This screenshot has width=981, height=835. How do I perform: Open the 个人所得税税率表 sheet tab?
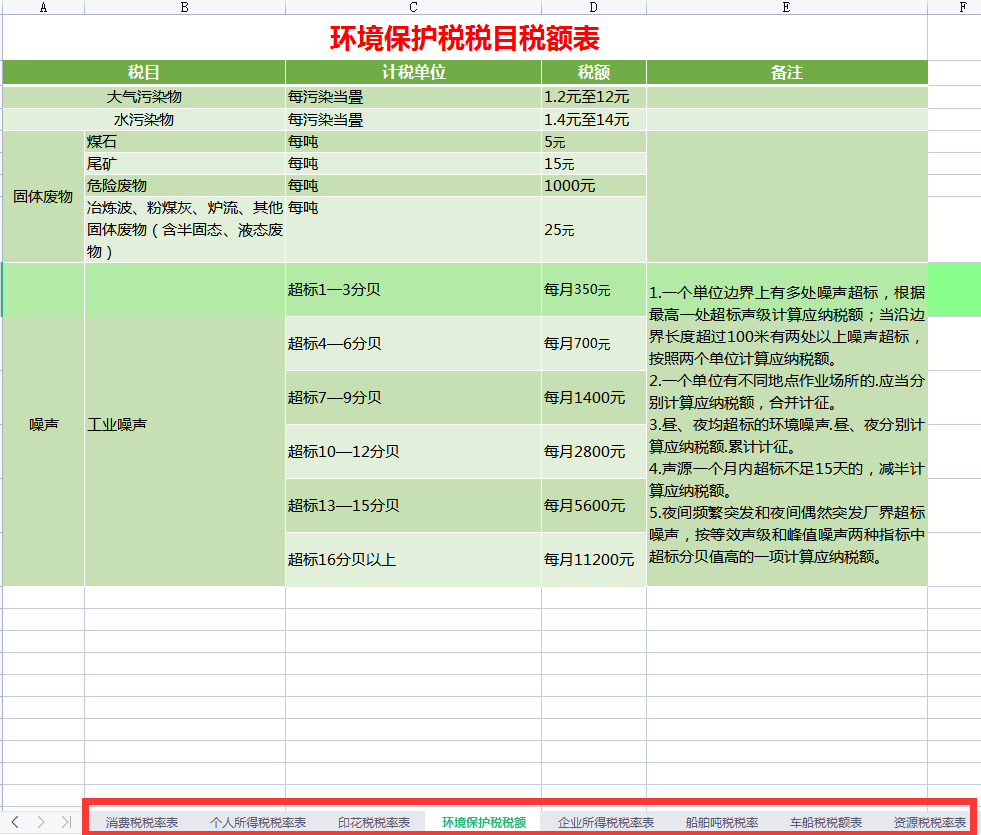[x=258, y=822]
